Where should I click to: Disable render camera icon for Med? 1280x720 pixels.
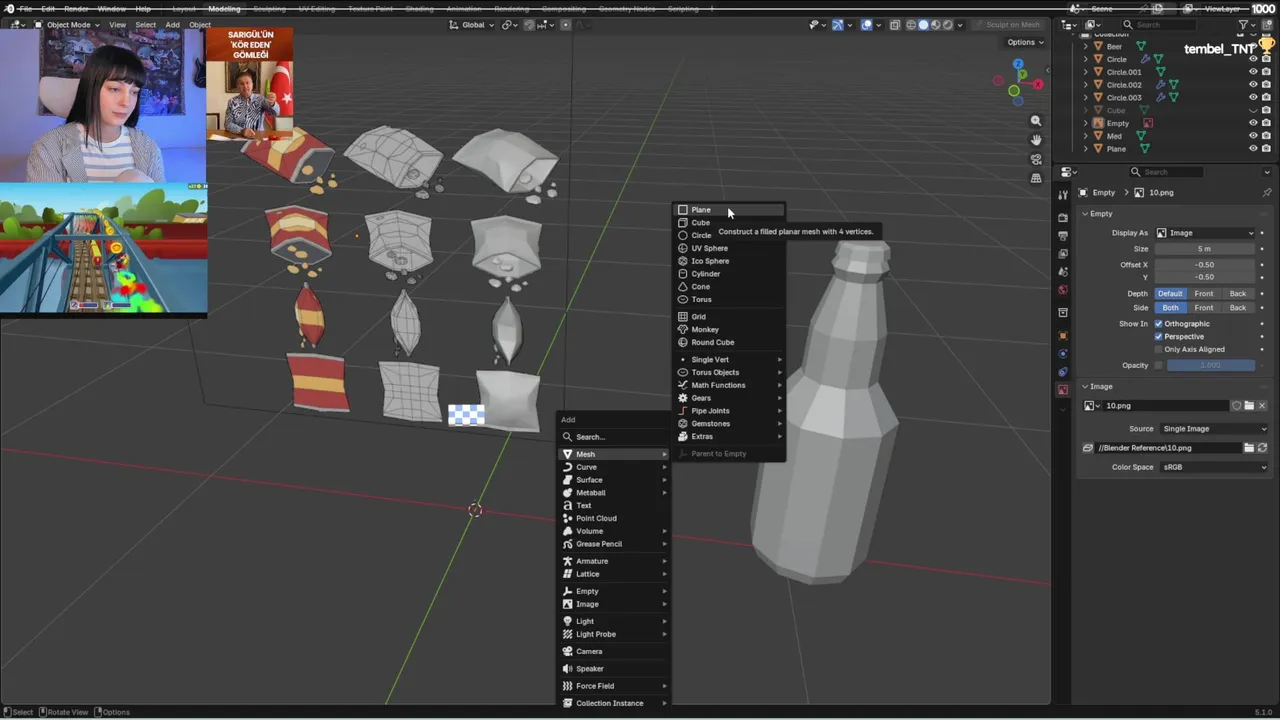[1266, 136]
